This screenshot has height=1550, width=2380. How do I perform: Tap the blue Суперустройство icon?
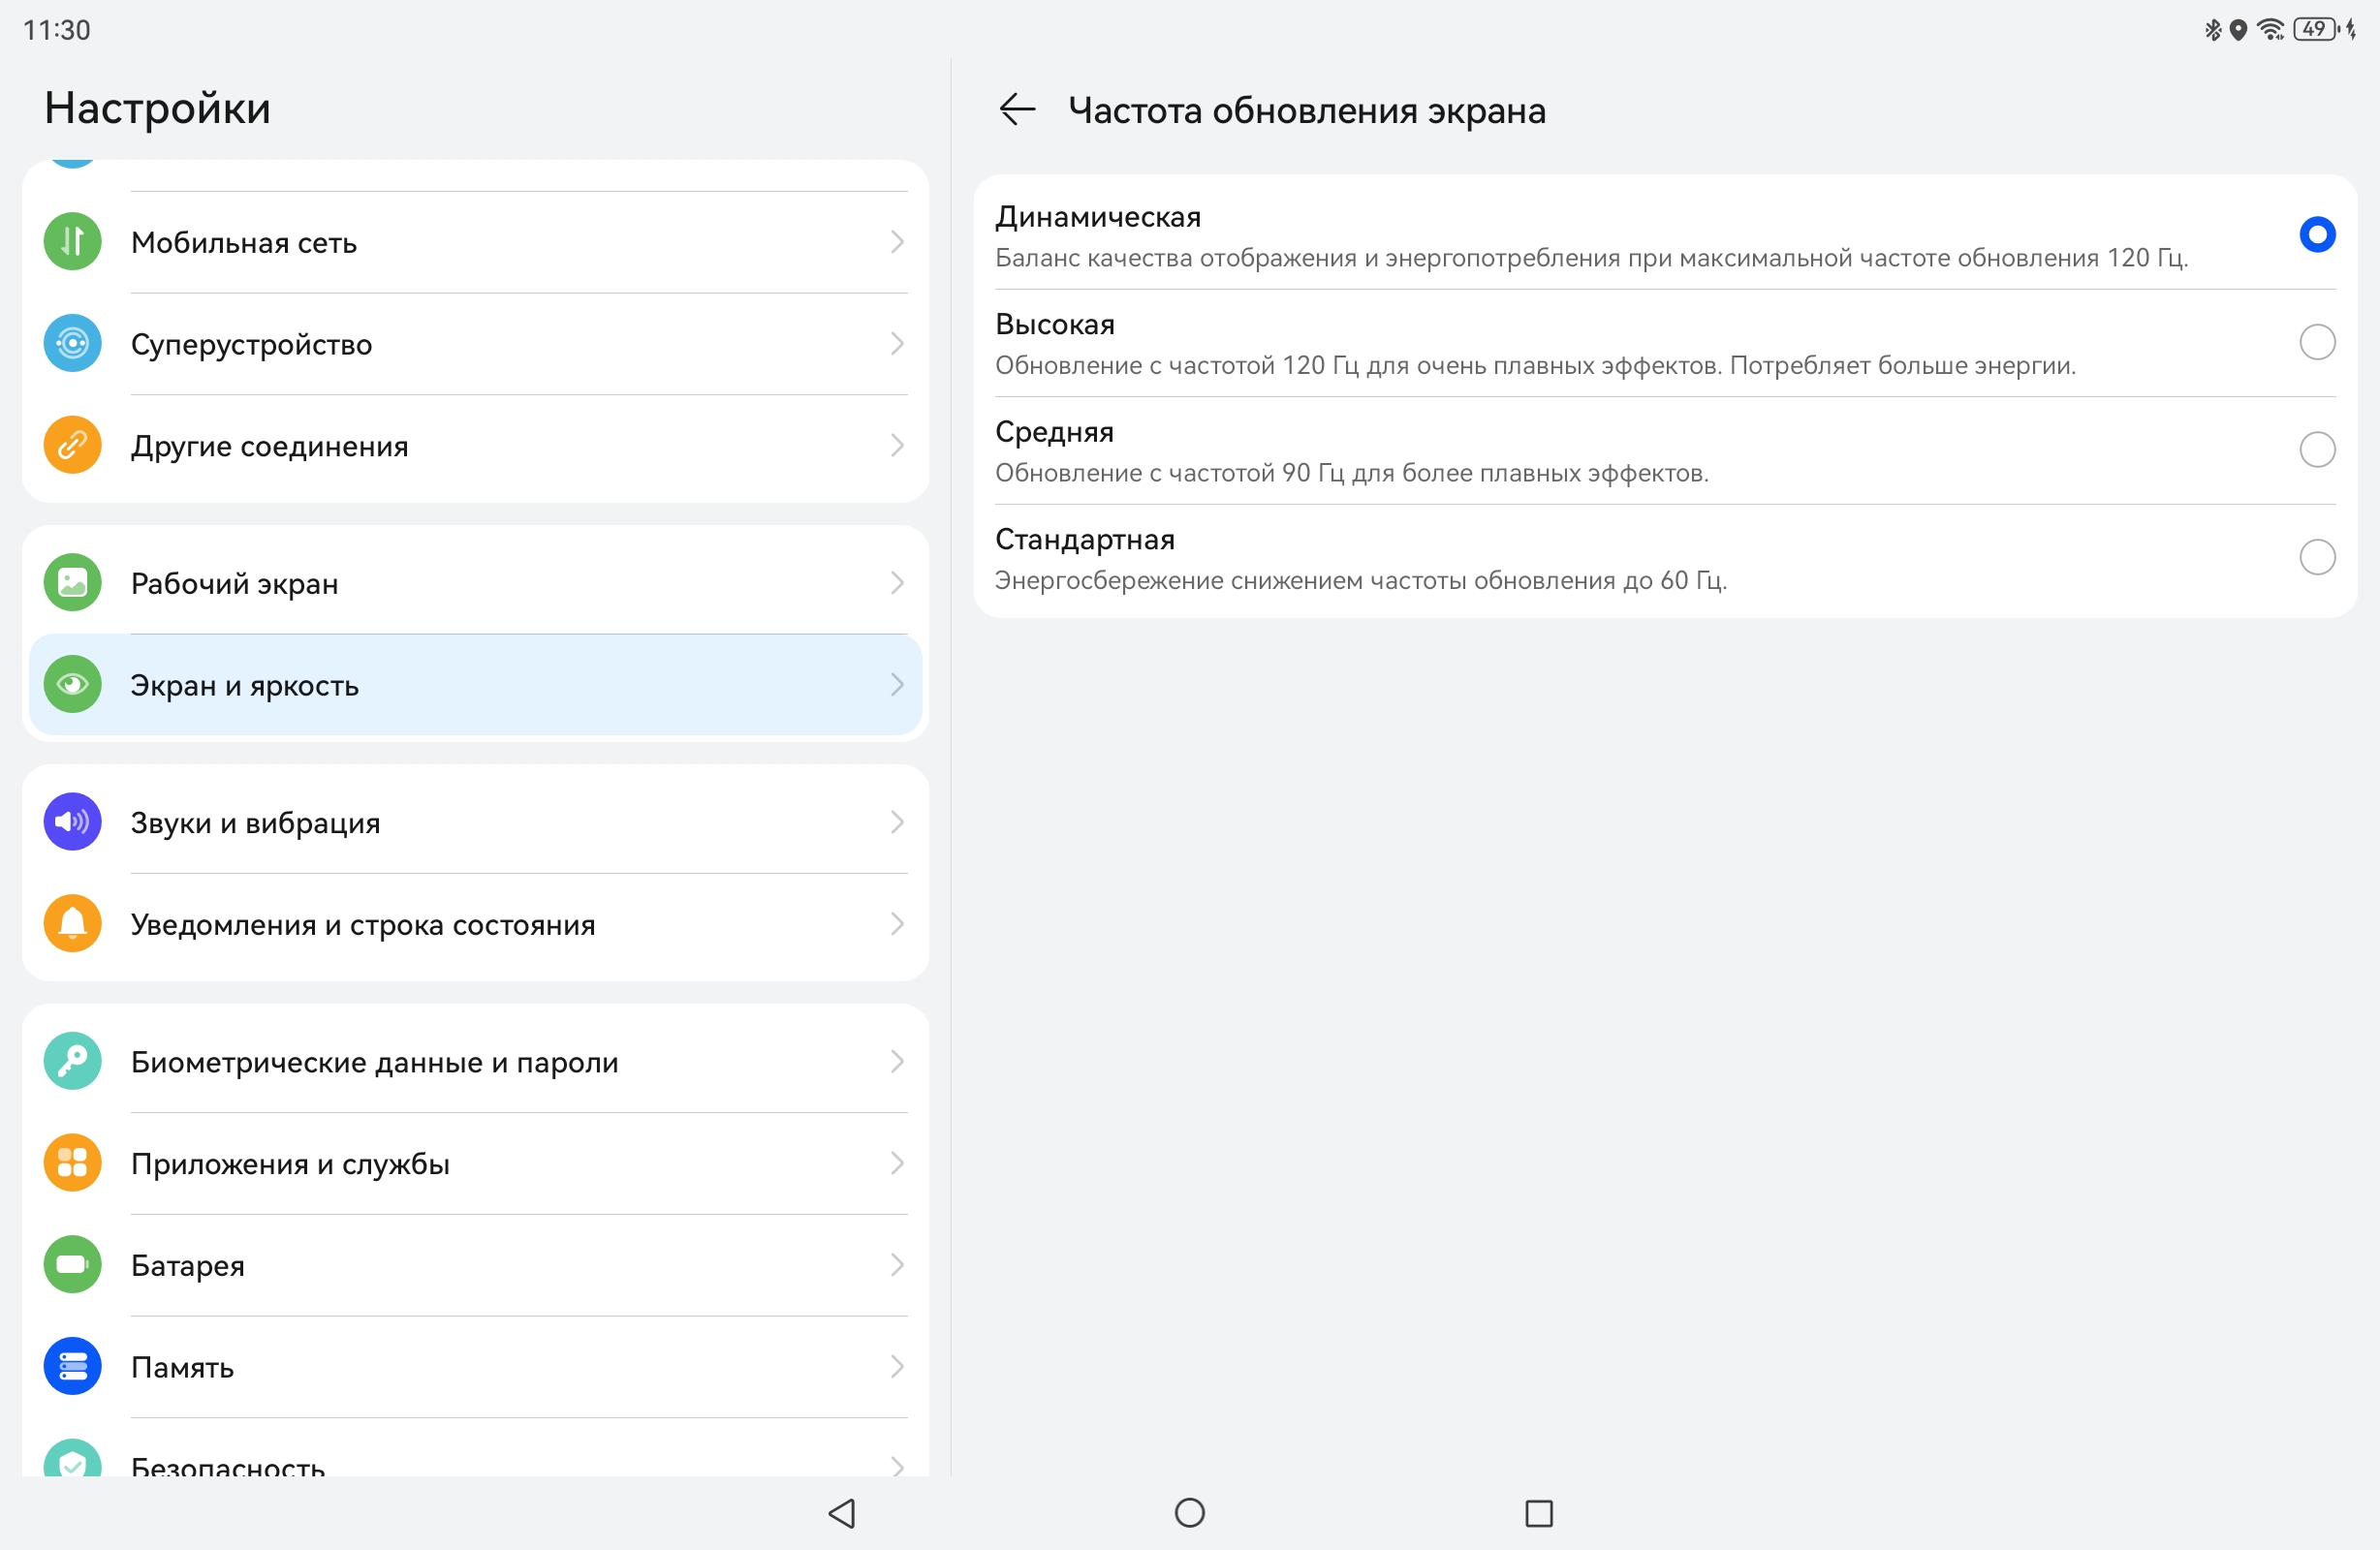click(72, 344)
